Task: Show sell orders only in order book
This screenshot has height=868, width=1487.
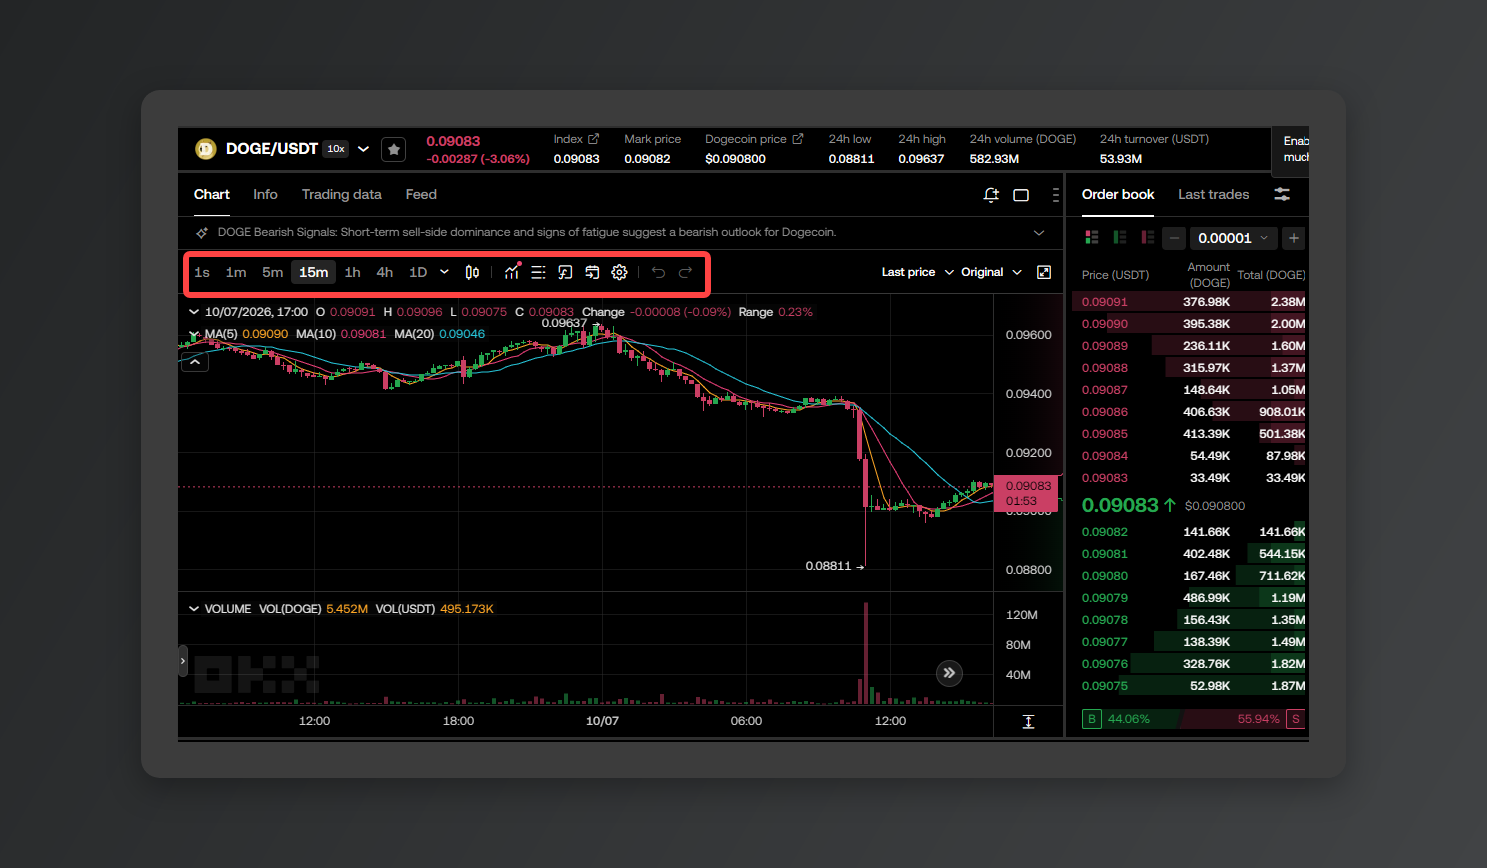Action: tap(1148, 237)
